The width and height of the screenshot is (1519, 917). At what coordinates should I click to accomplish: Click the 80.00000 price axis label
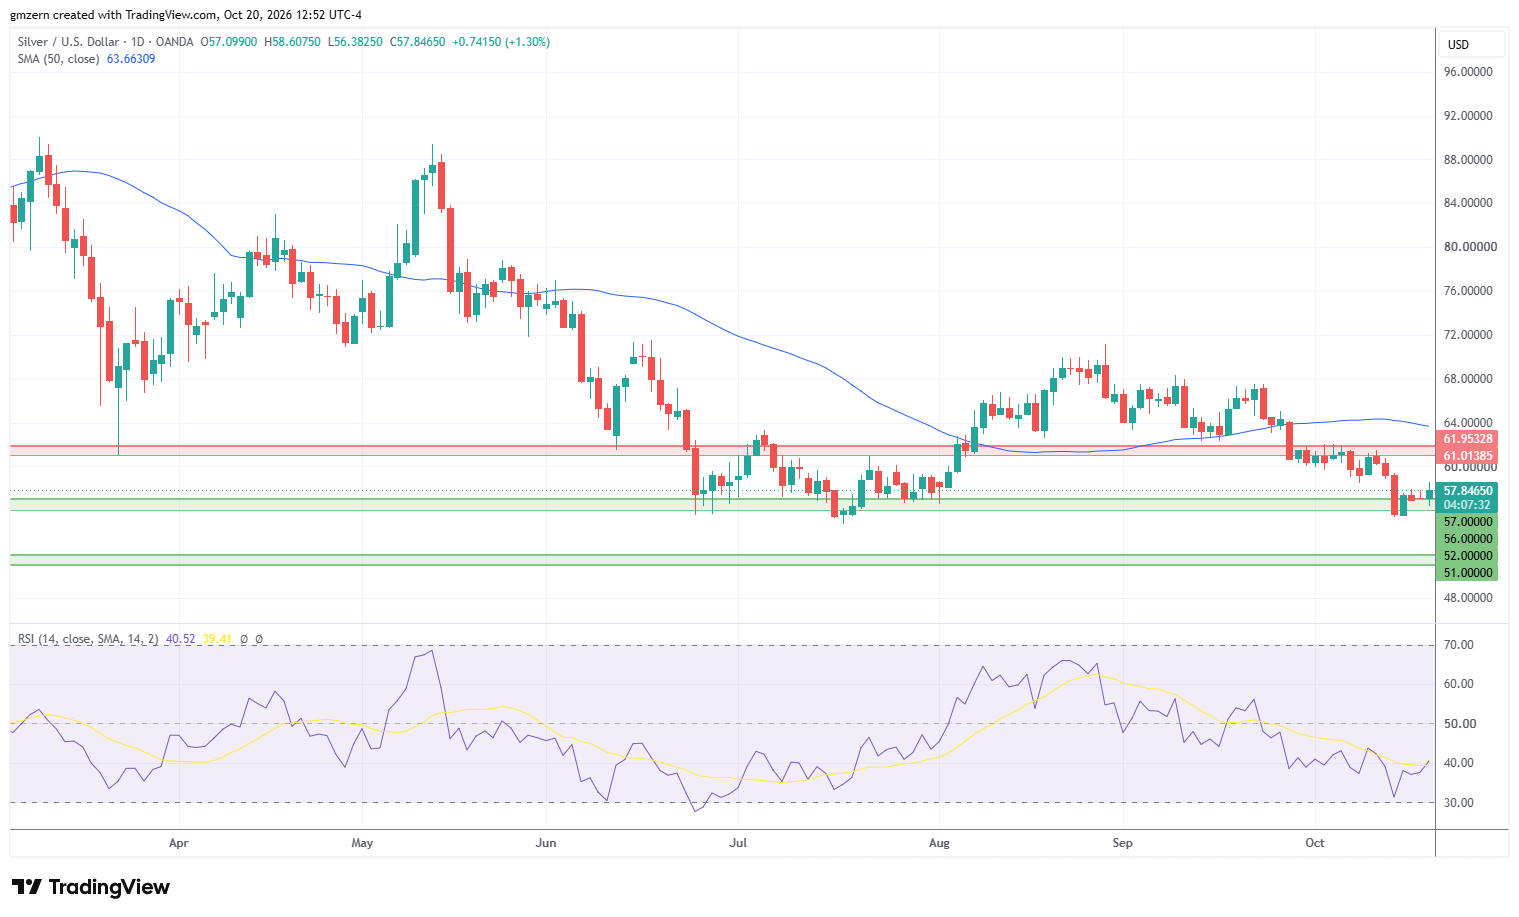coord(1468,247)
